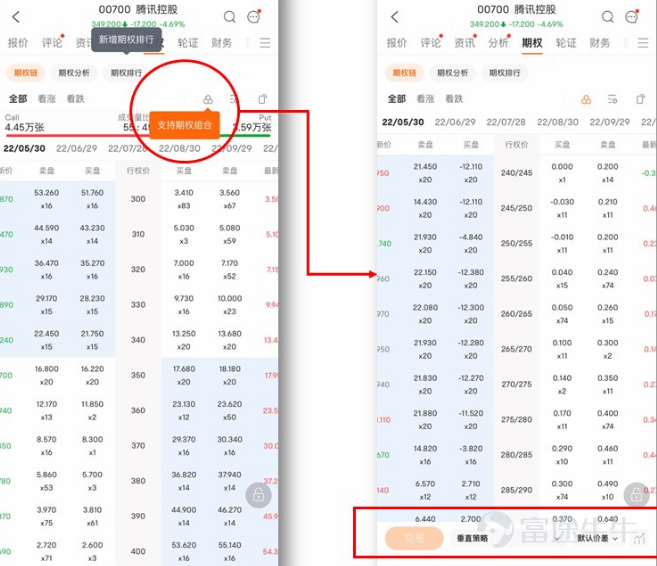Screen dimensions: 657x566
Task: Select the 期权 tab on right screen
Action: [x=532, y=43]
